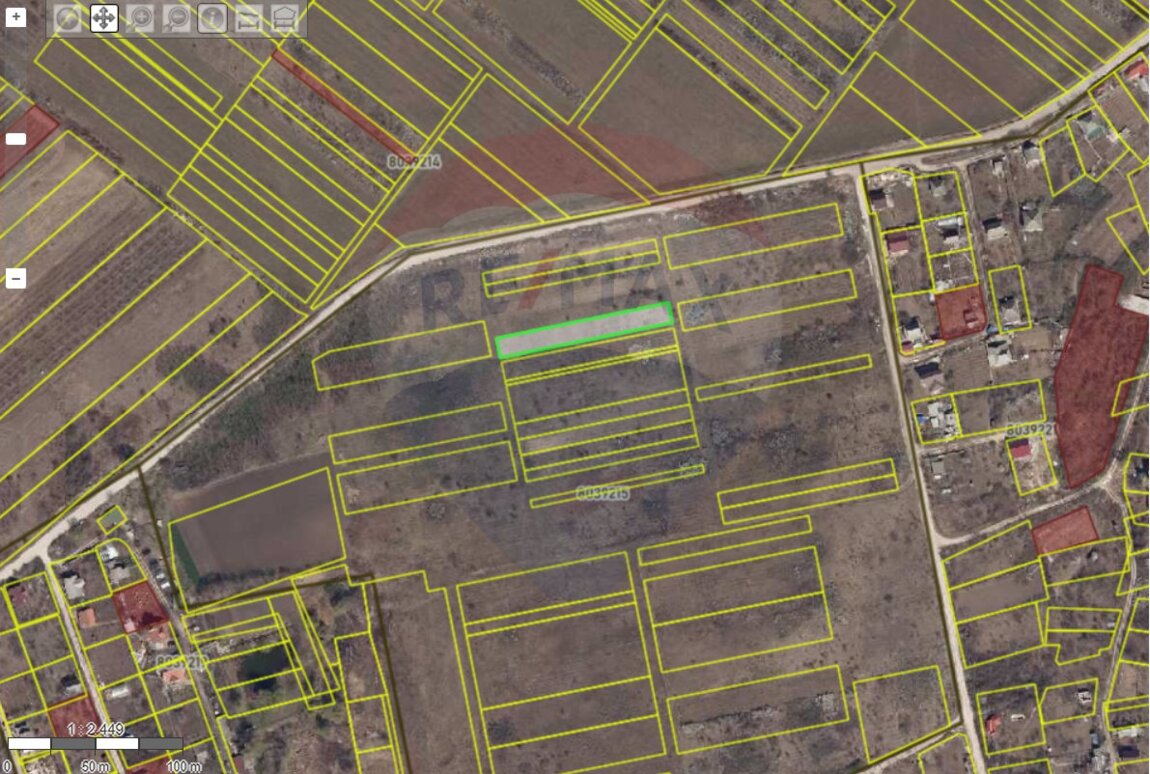The height and width of the screenshot is (774, 1150).
Task: Activate the zoom-in magnifier tool
Action: click(140, 18)
